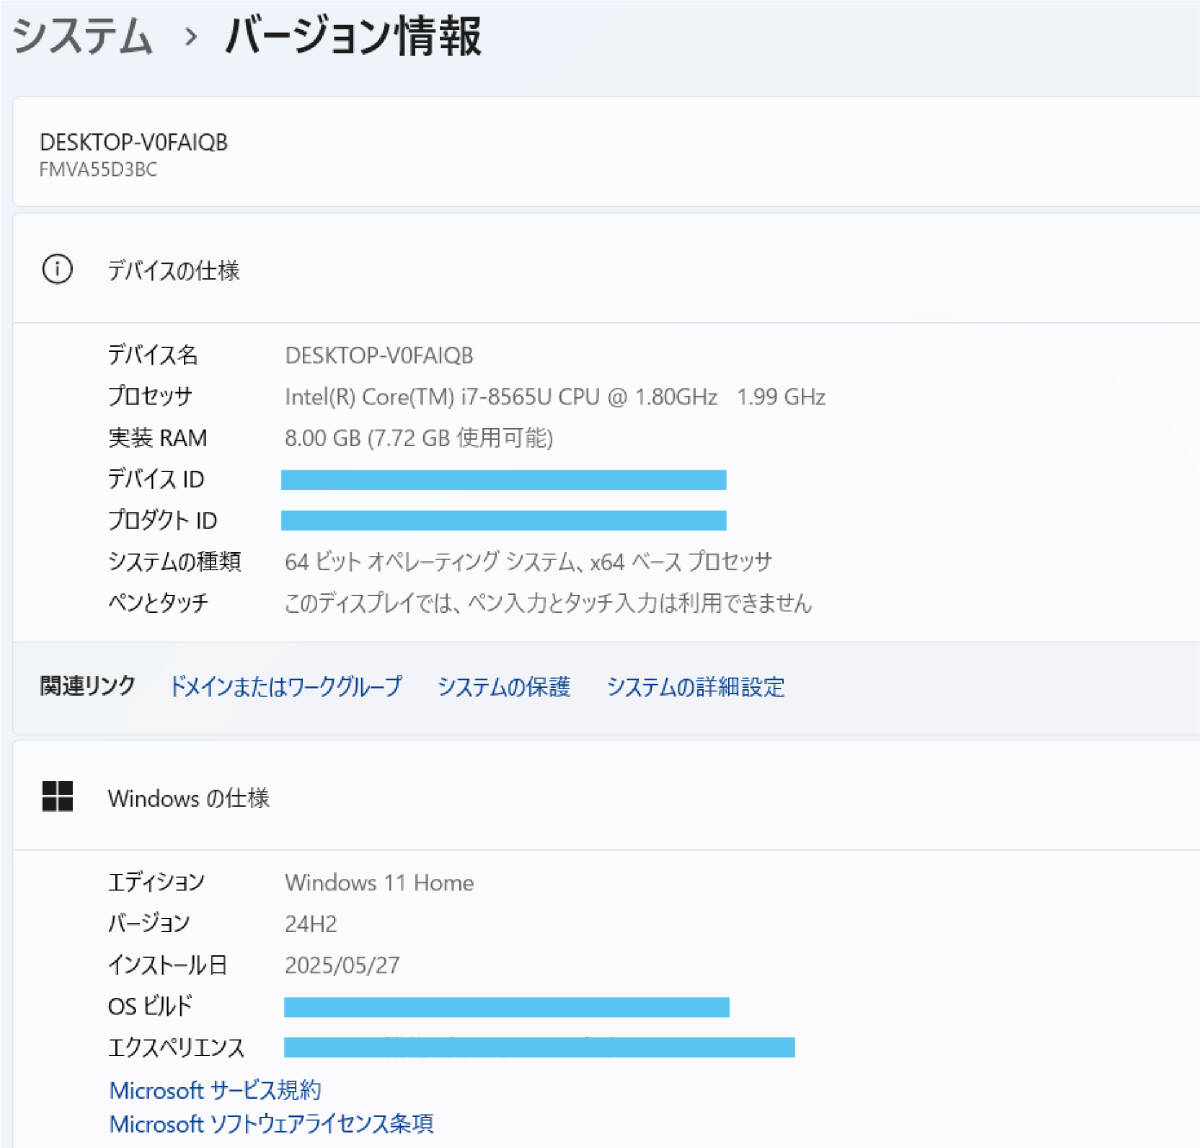Open the Microsoft サービス規約 link

click(x=215, y=1090)
